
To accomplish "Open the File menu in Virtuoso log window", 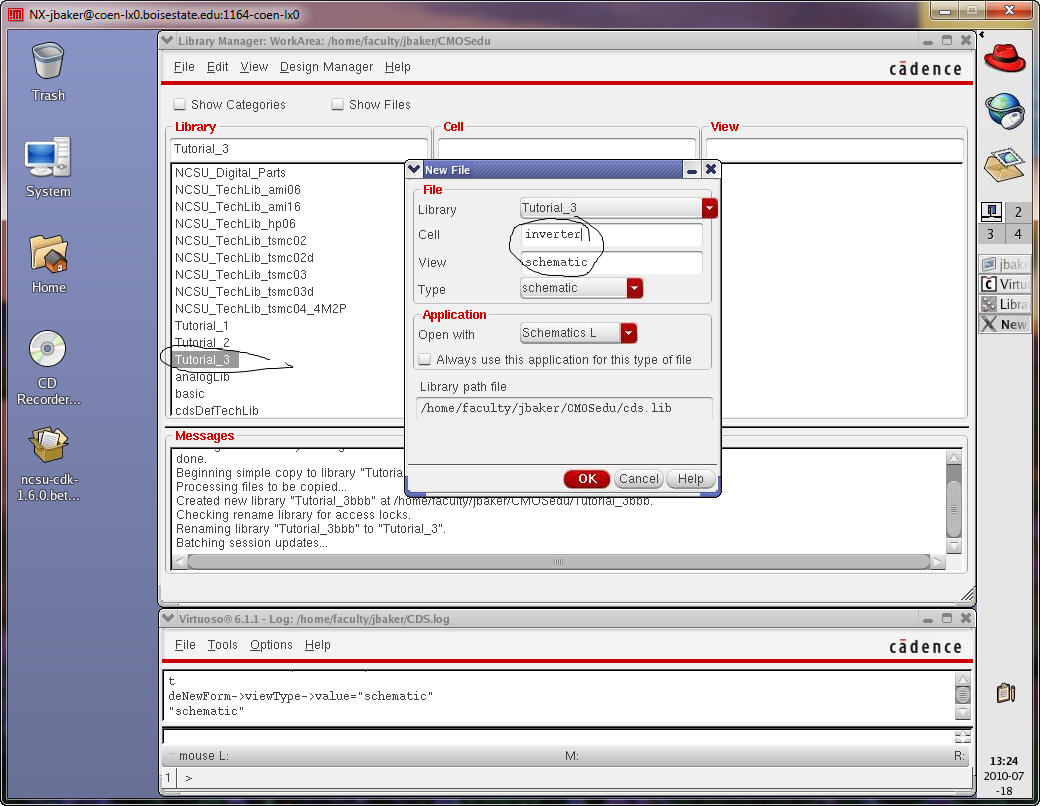I will tap(185, 645).
